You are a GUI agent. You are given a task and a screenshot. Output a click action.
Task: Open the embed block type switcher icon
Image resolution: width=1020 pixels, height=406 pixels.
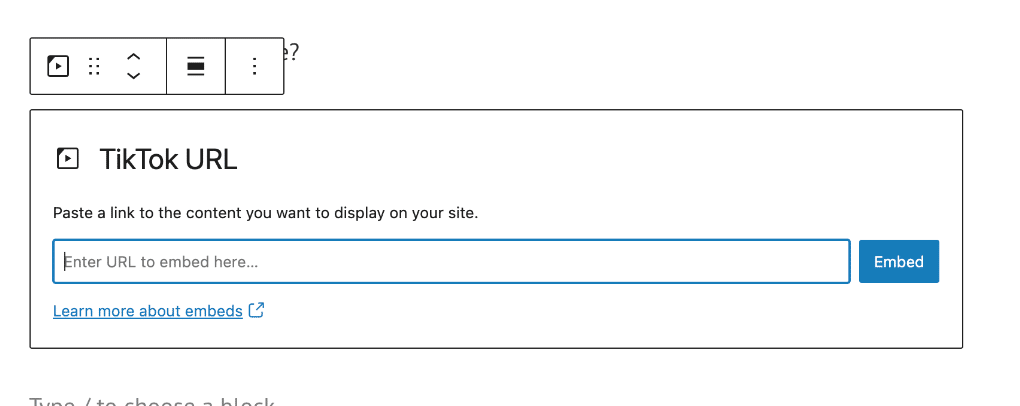[58, 66]
